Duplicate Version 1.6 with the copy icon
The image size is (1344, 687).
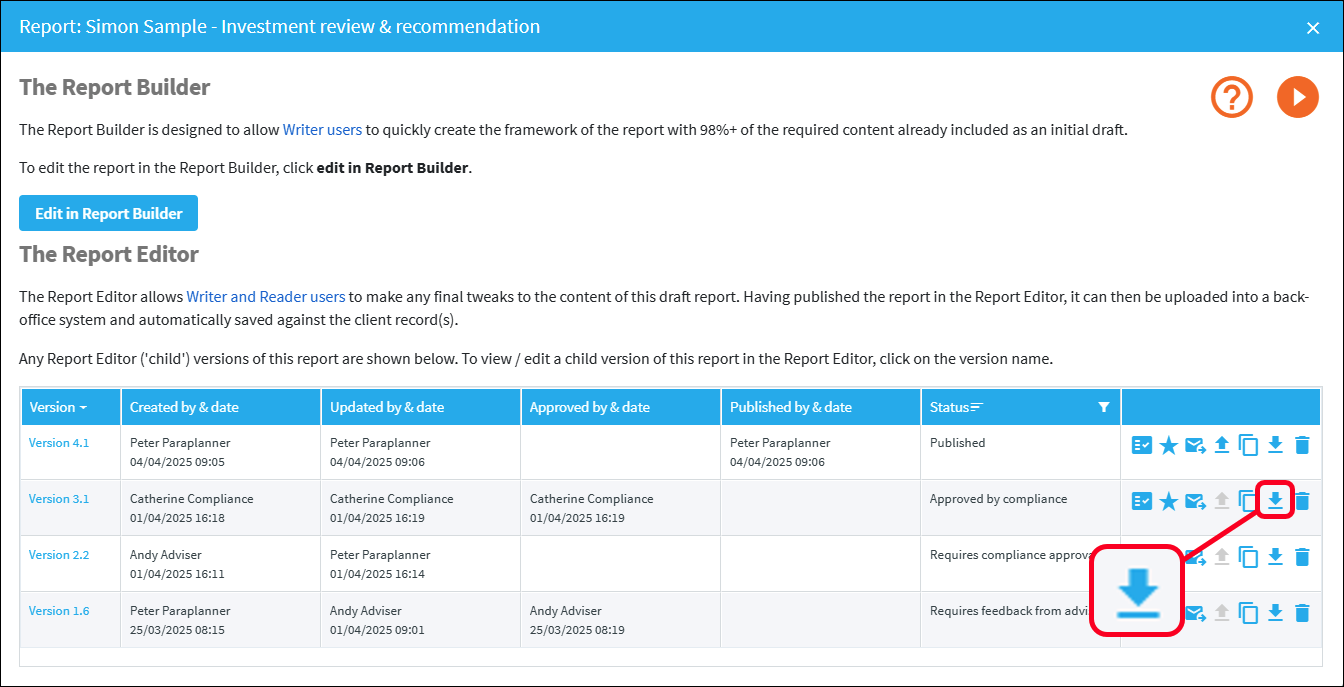1249,613
